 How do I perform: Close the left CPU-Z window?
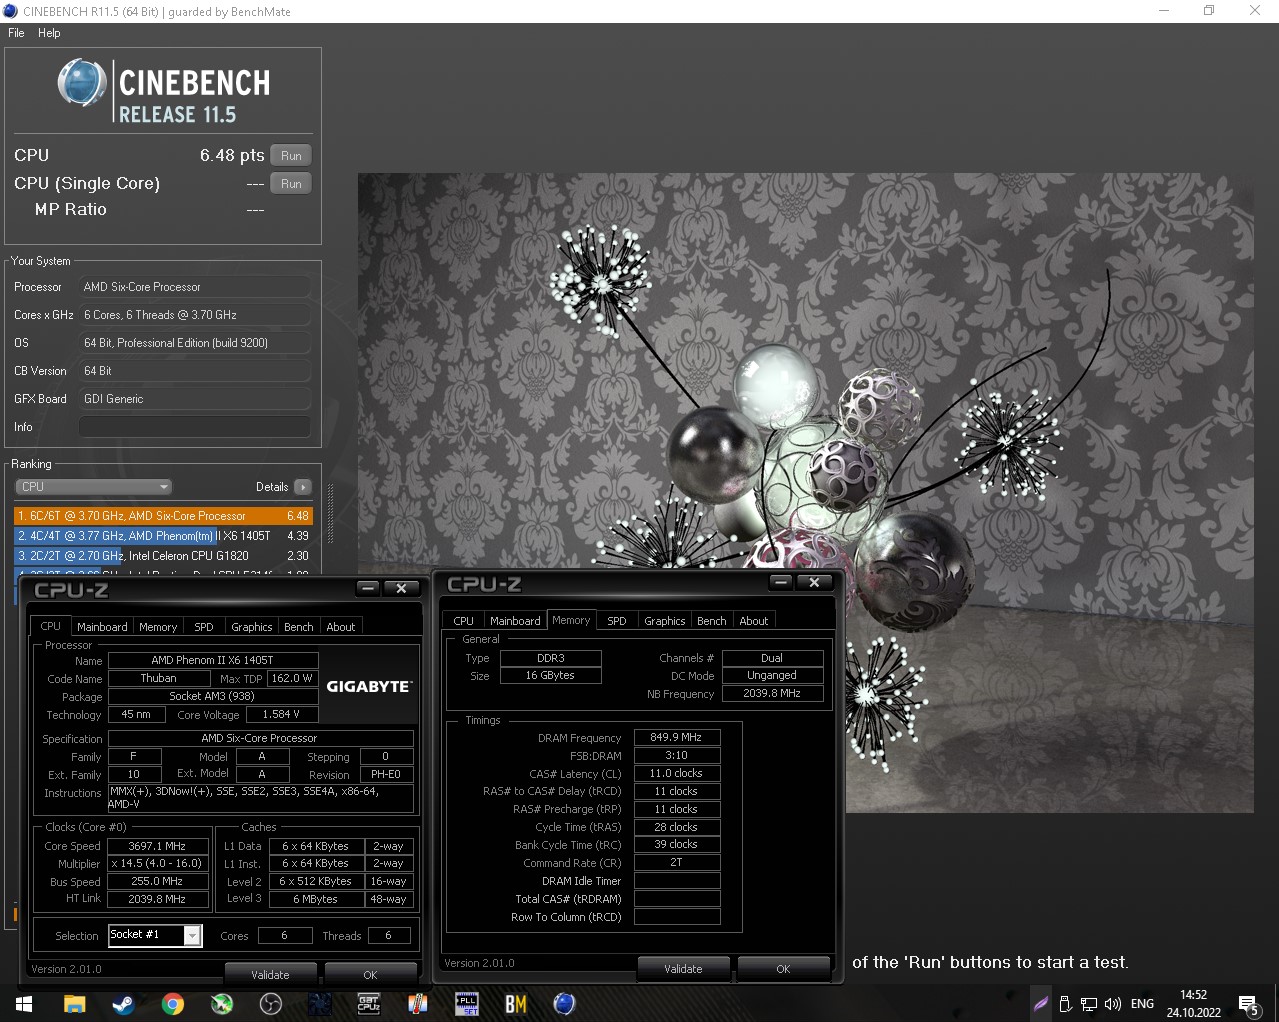pos(401,589)
